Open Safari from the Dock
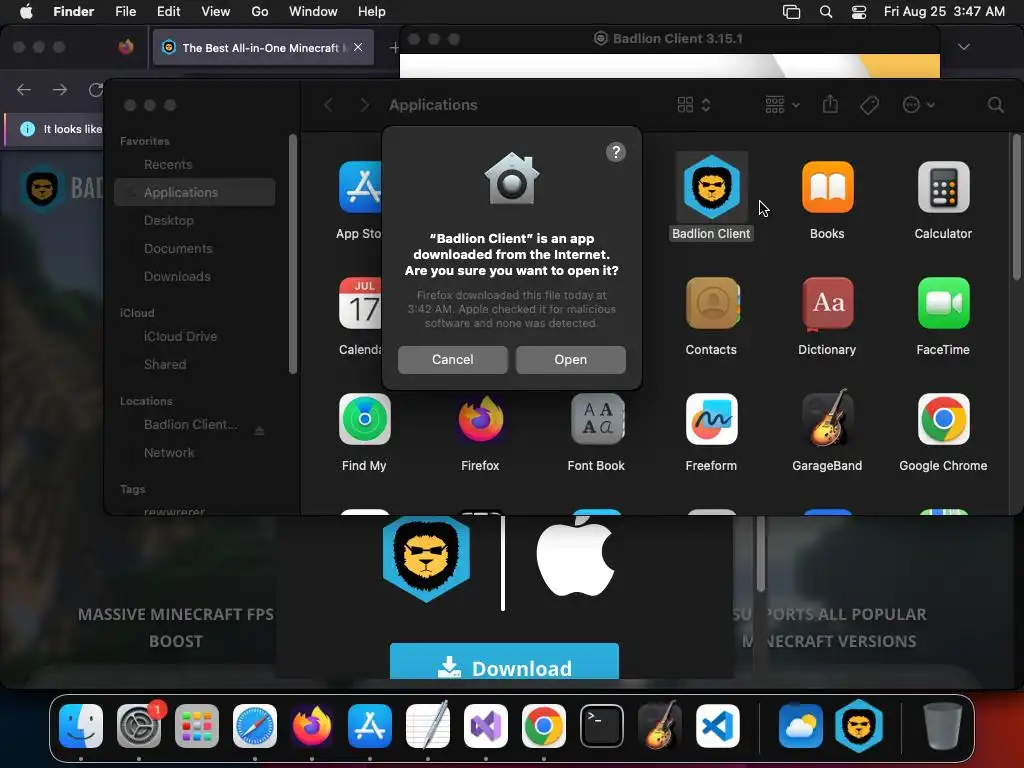This screenshot has height=768, width=1024. tap(255, 726)
